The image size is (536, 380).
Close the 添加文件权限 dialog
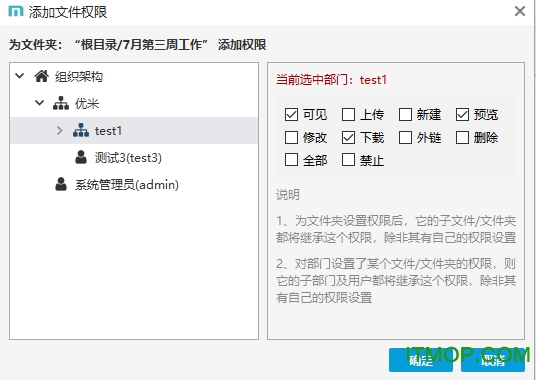(520, 11)
